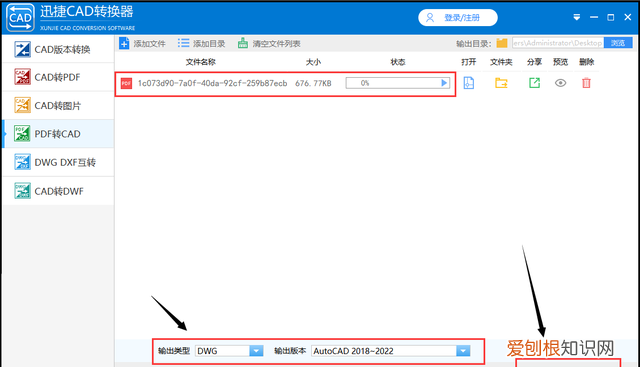Viewport: 640px width, 367px height.
Task: Click the 添加目录 toolbar button
Action: click(202, 43)
